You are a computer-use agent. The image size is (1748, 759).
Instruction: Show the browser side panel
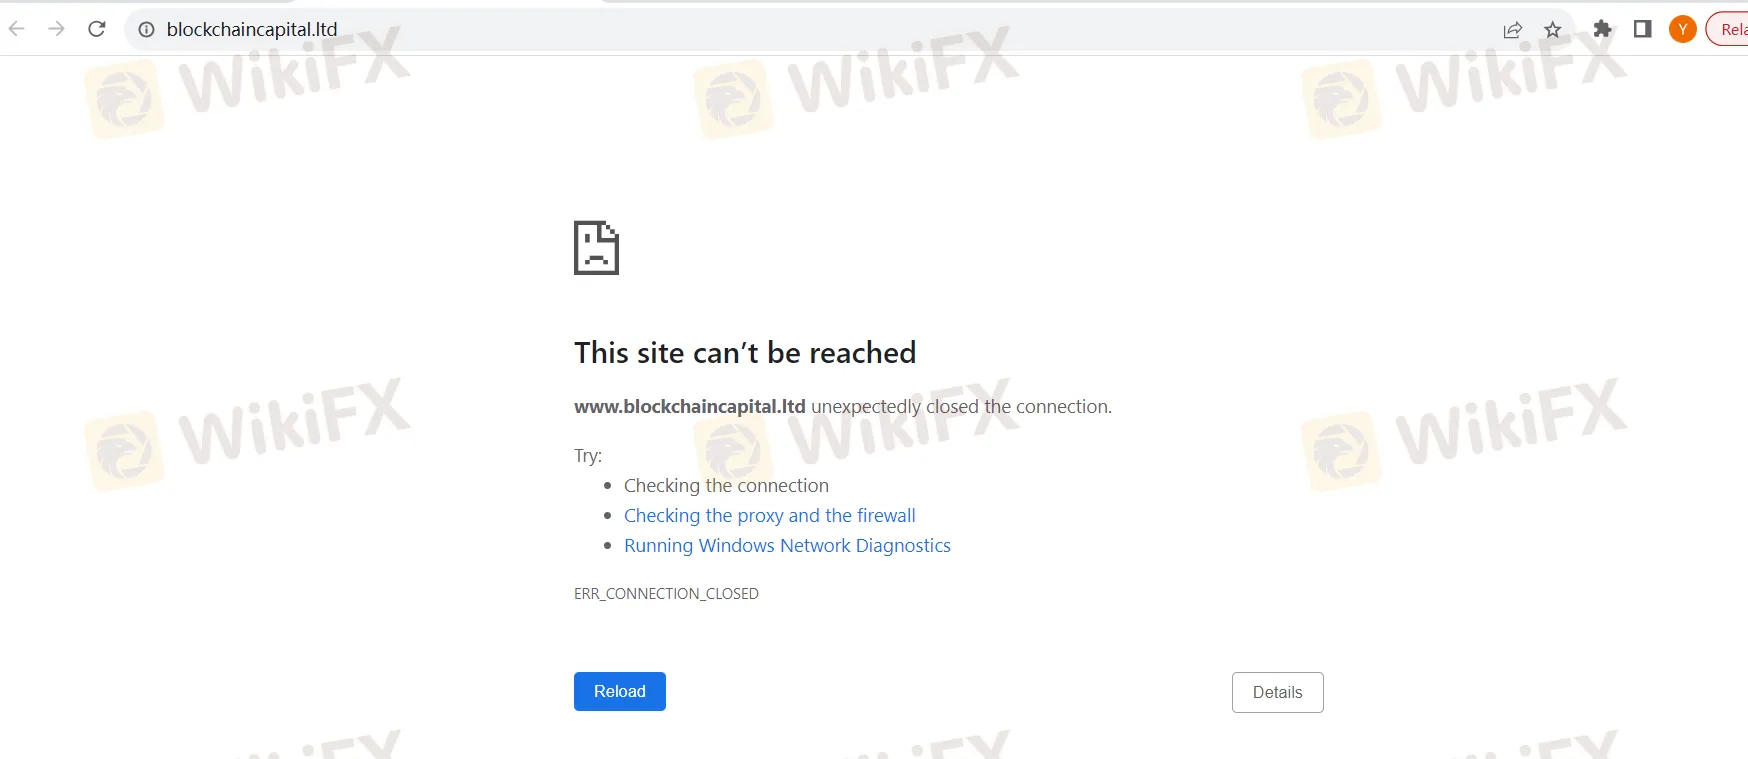point(1643,29)
